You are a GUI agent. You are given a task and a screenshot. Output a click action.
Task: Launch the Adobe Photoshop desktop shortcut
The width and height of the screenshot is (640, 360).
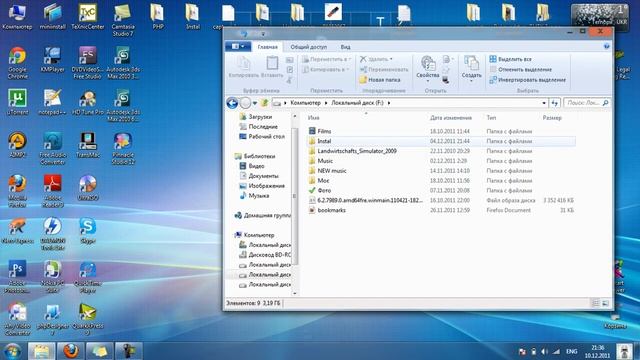click(x=17, y=276)
